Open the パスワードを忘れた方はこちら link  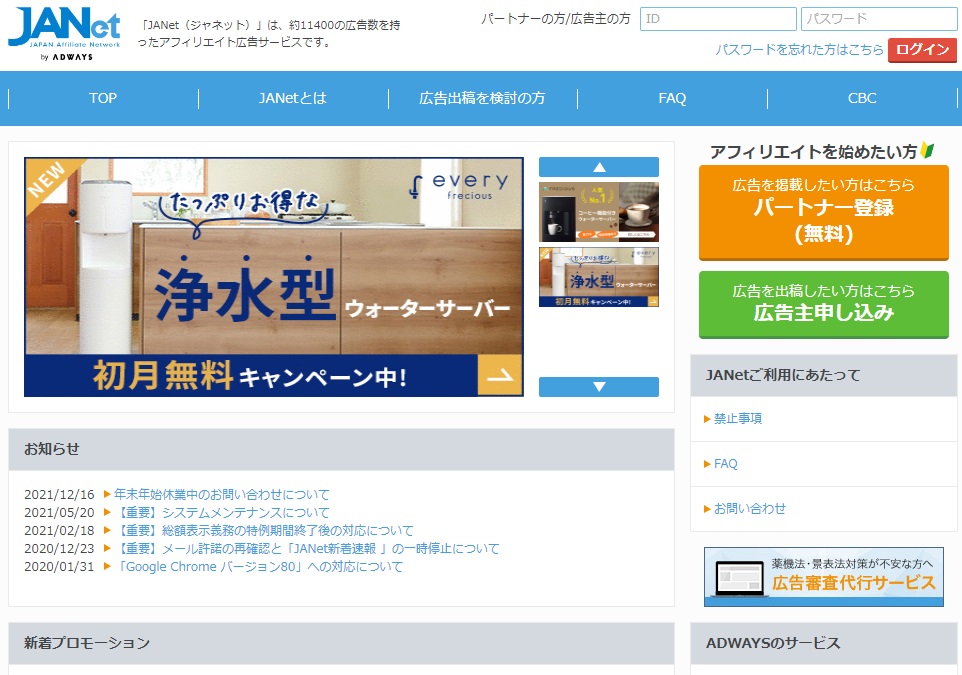point(799,50)
